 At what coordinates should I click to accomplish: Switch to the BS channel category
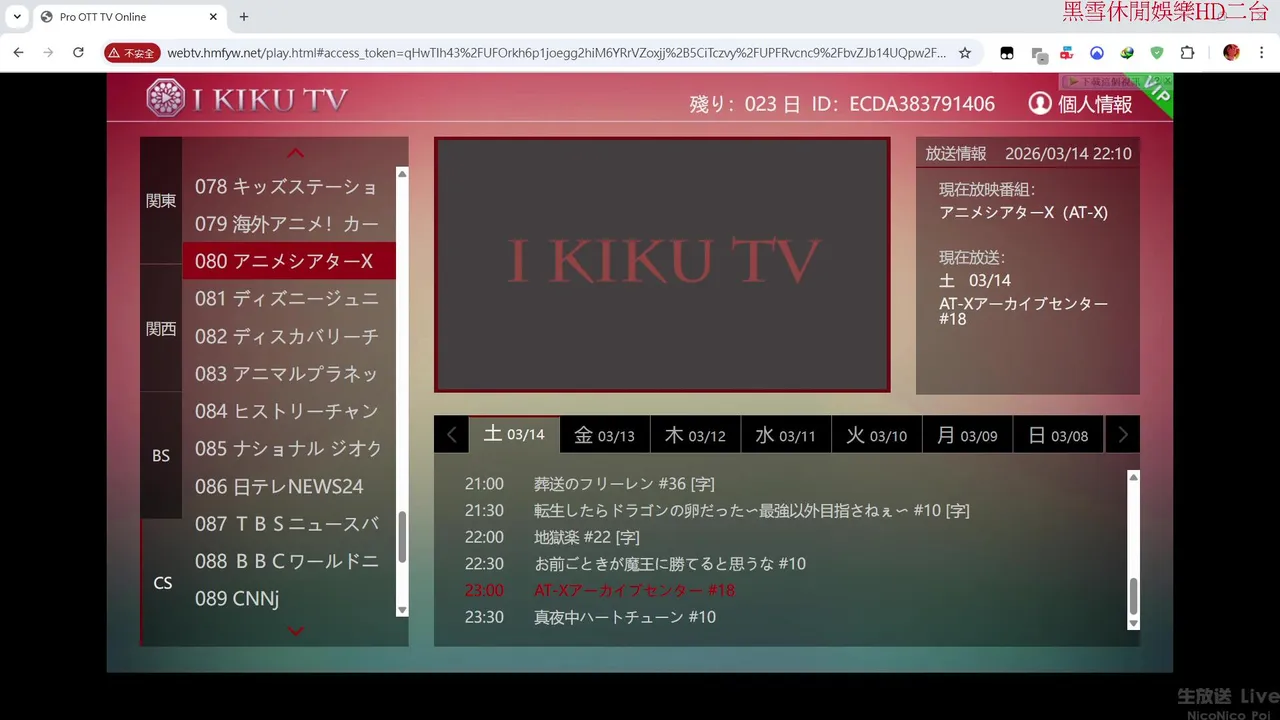click(161, 455)
